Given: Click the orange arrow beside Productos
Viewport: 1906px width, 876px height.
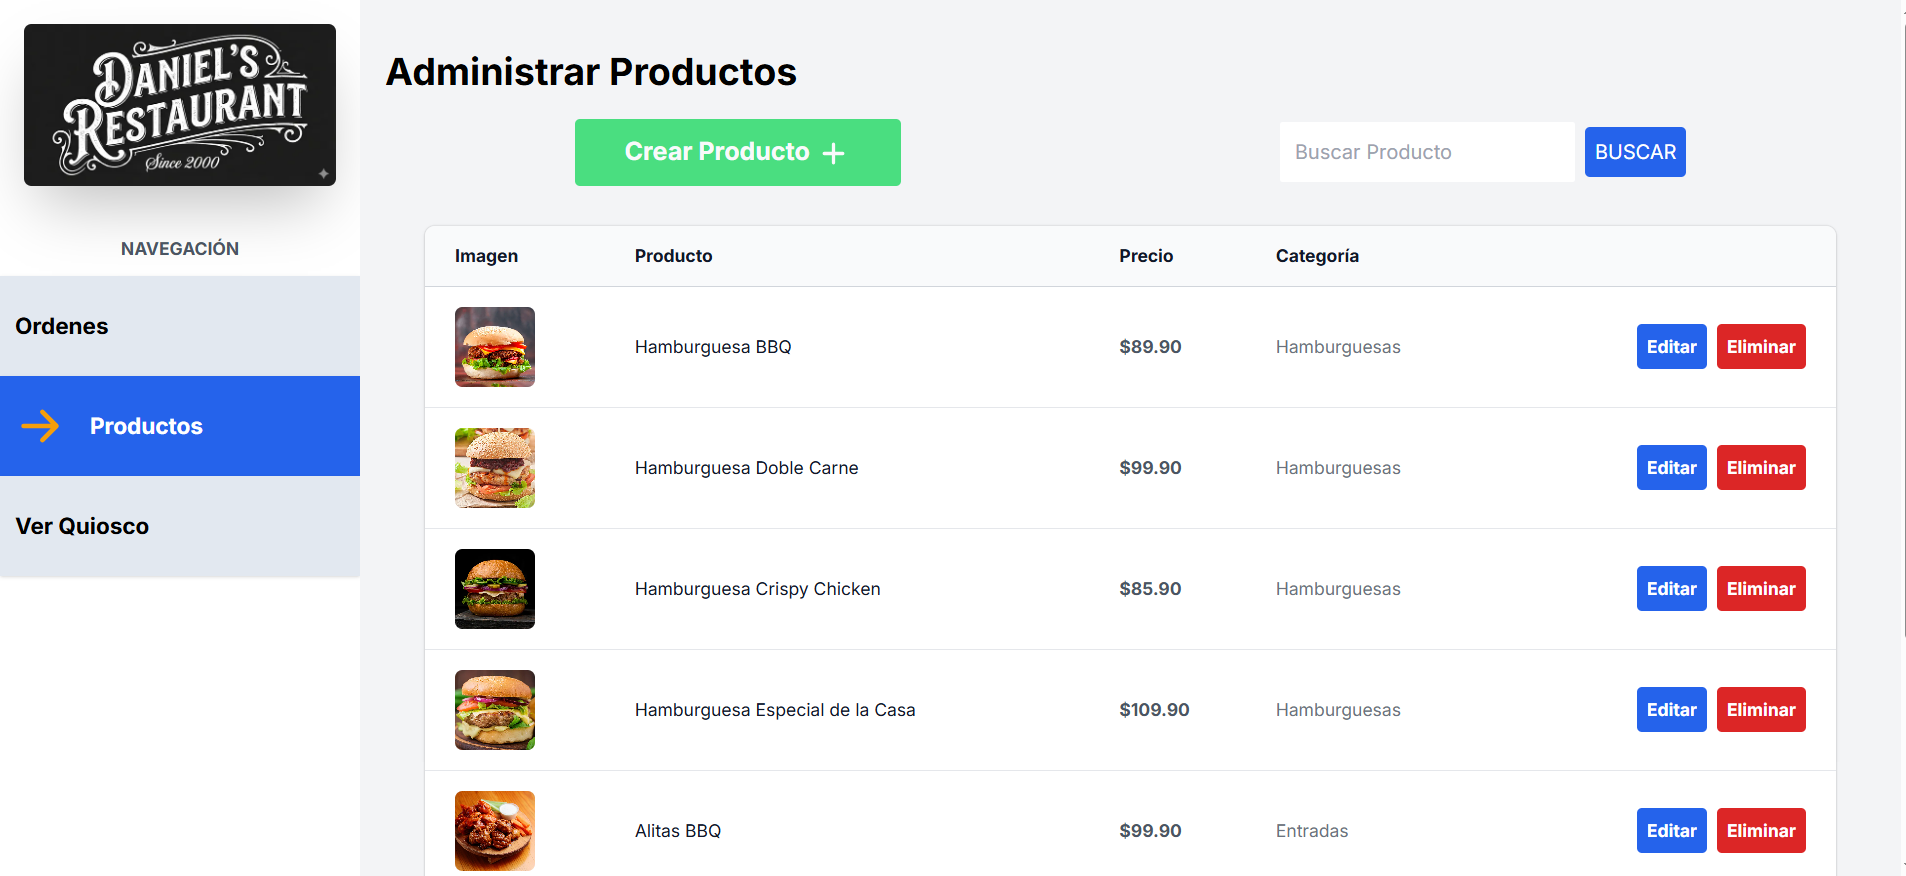Looking at the screenshot, I should 41,426.
